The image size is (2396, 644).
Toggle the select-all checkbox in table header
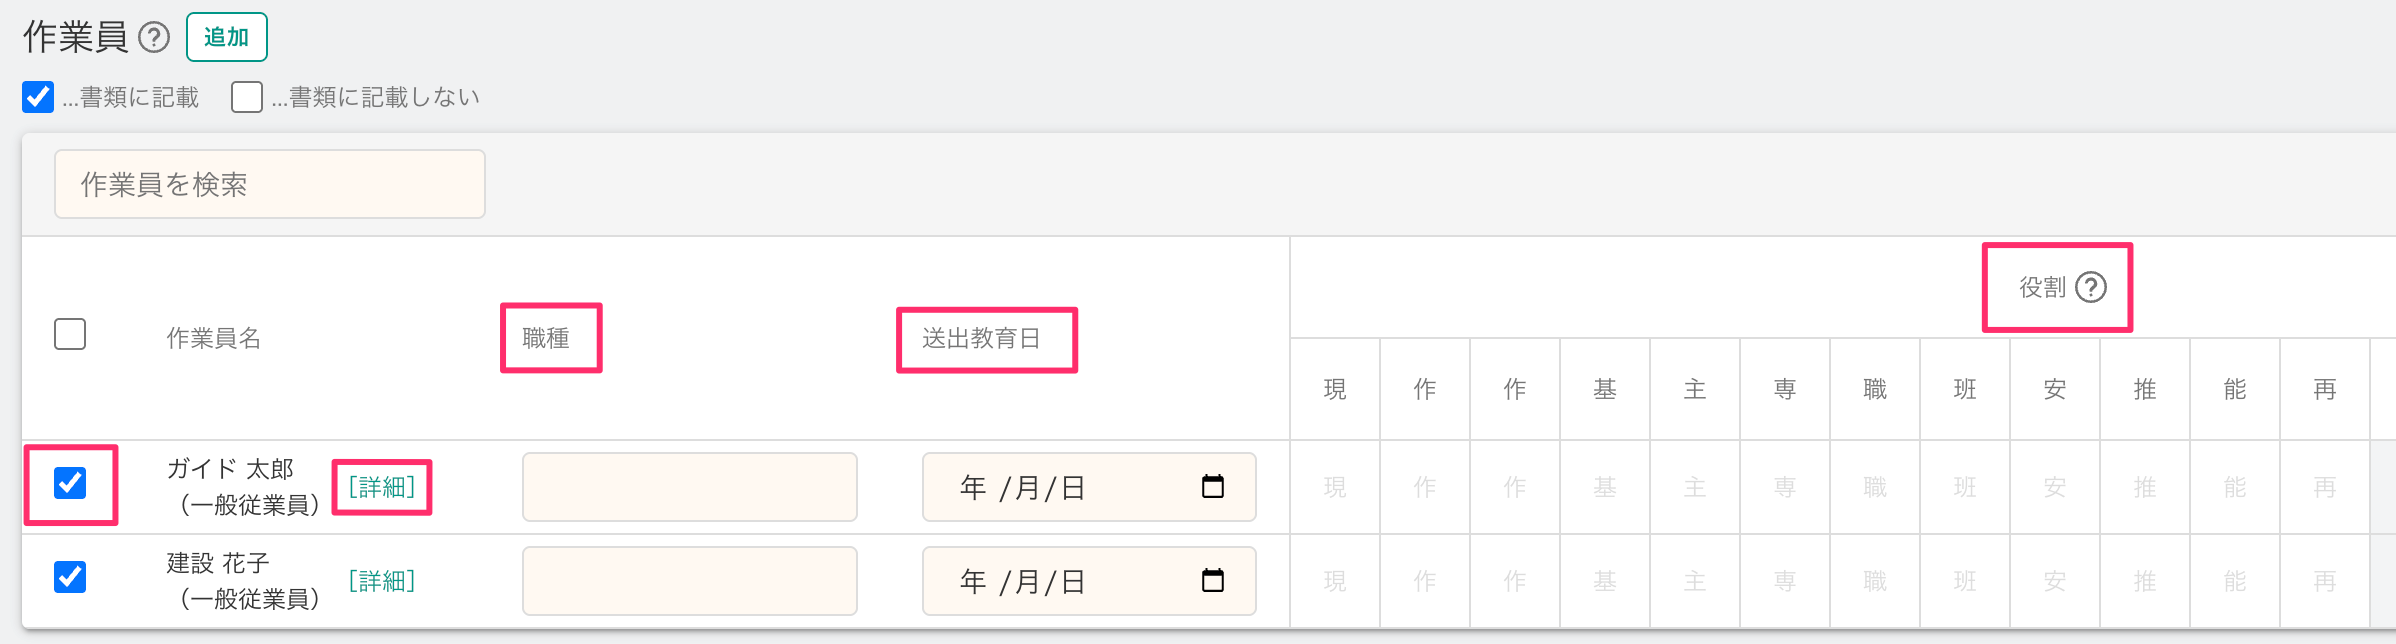pos(70,334)
